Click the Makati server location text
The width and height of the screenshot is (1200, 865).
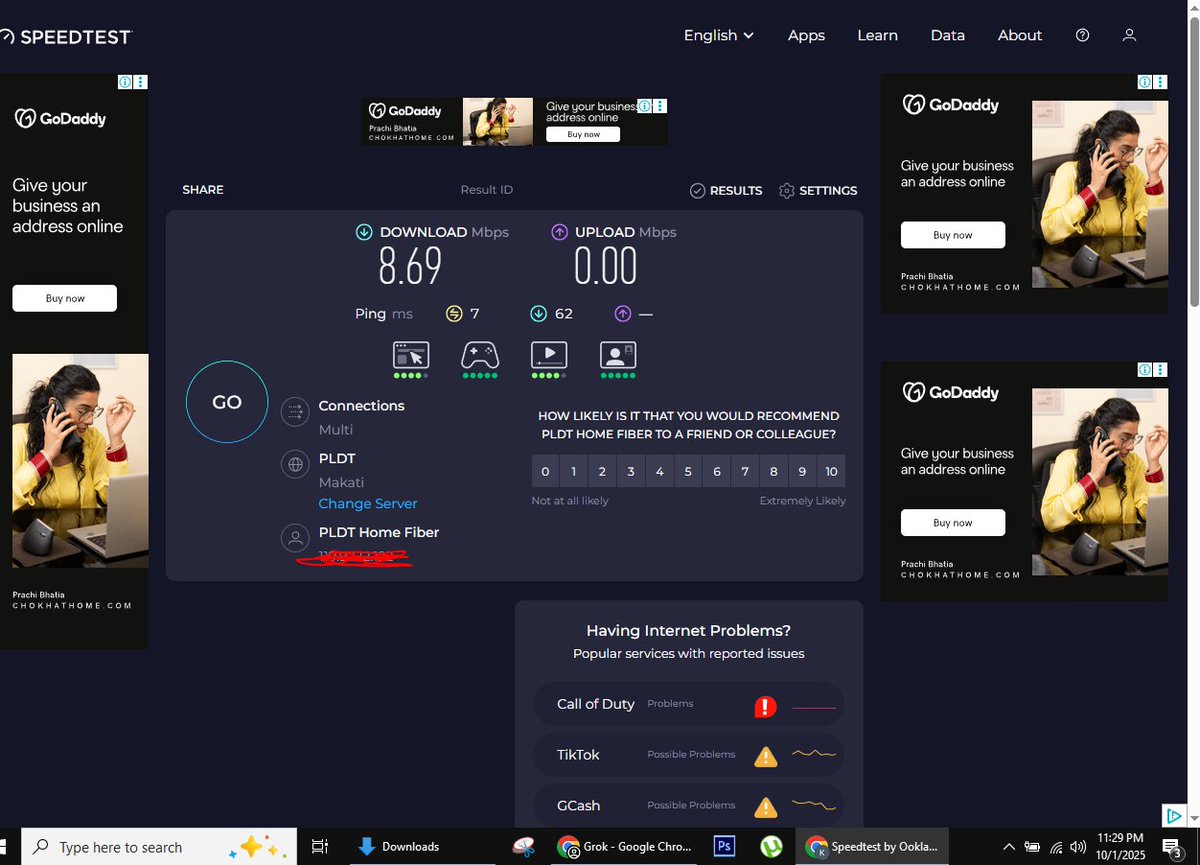click(341, 482)
